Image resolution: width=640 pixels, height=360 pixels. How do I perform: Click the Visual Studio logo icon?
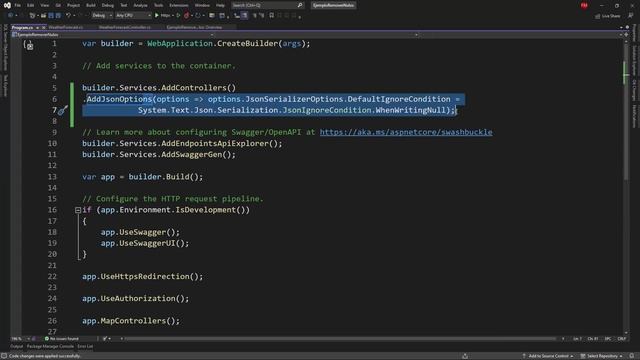point(7,5)
